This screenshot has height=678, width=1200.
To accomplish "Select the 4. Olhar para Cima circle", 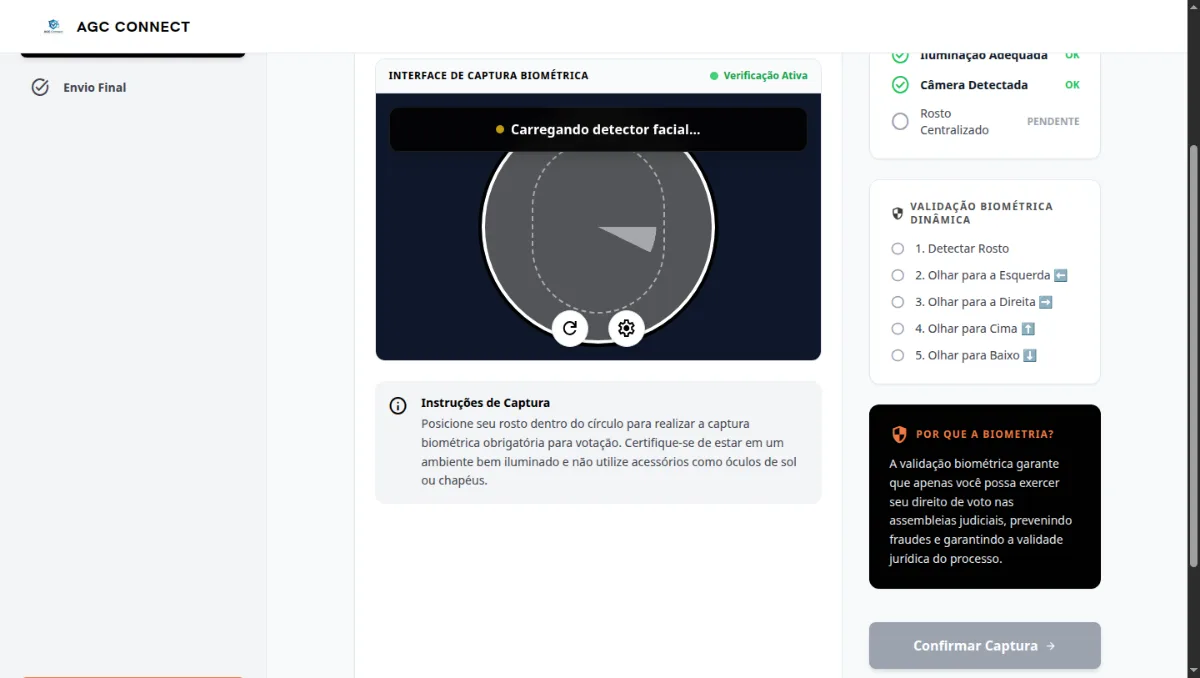I will pos(898,328).
